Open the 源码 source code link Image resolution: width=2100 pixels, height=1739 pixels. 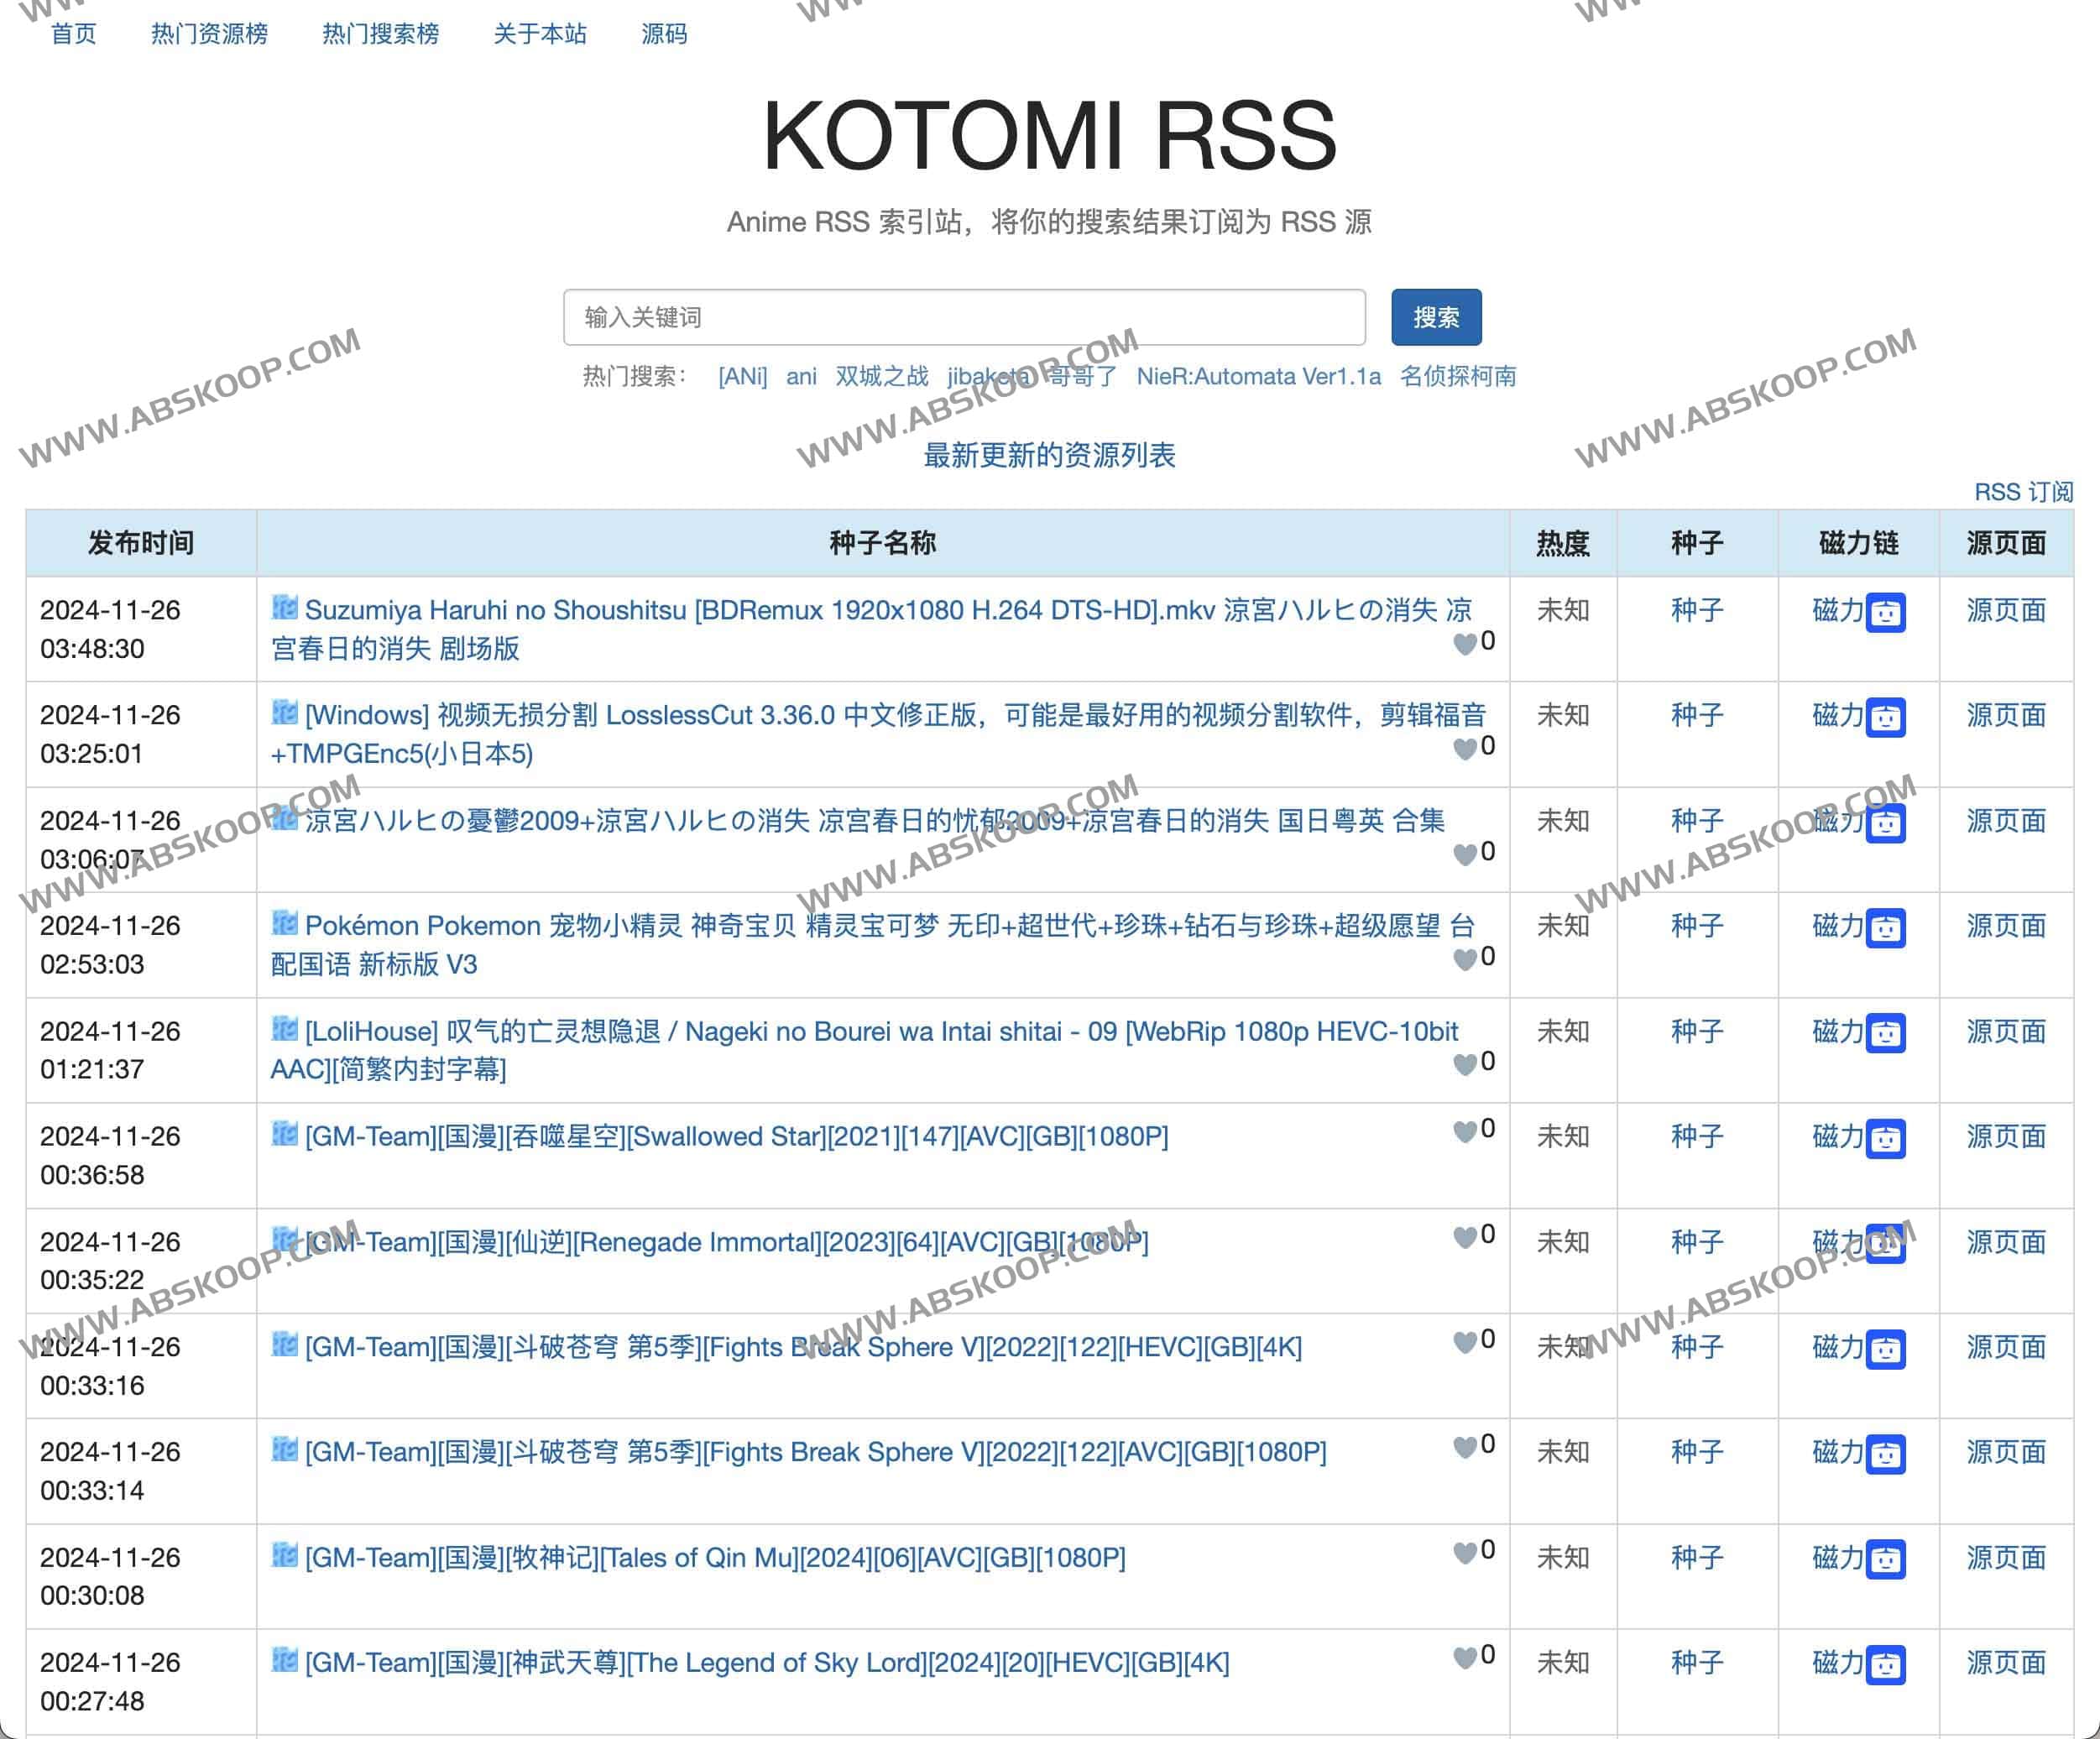coord(664,33)
